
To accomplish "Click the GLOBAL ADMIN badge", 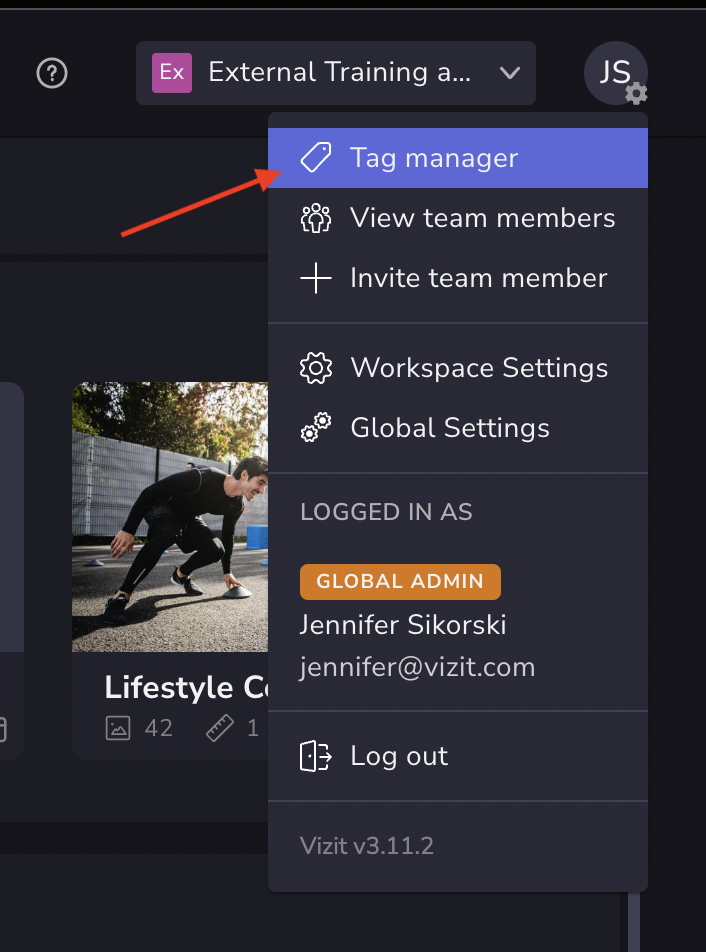I will tap(400, 582).
